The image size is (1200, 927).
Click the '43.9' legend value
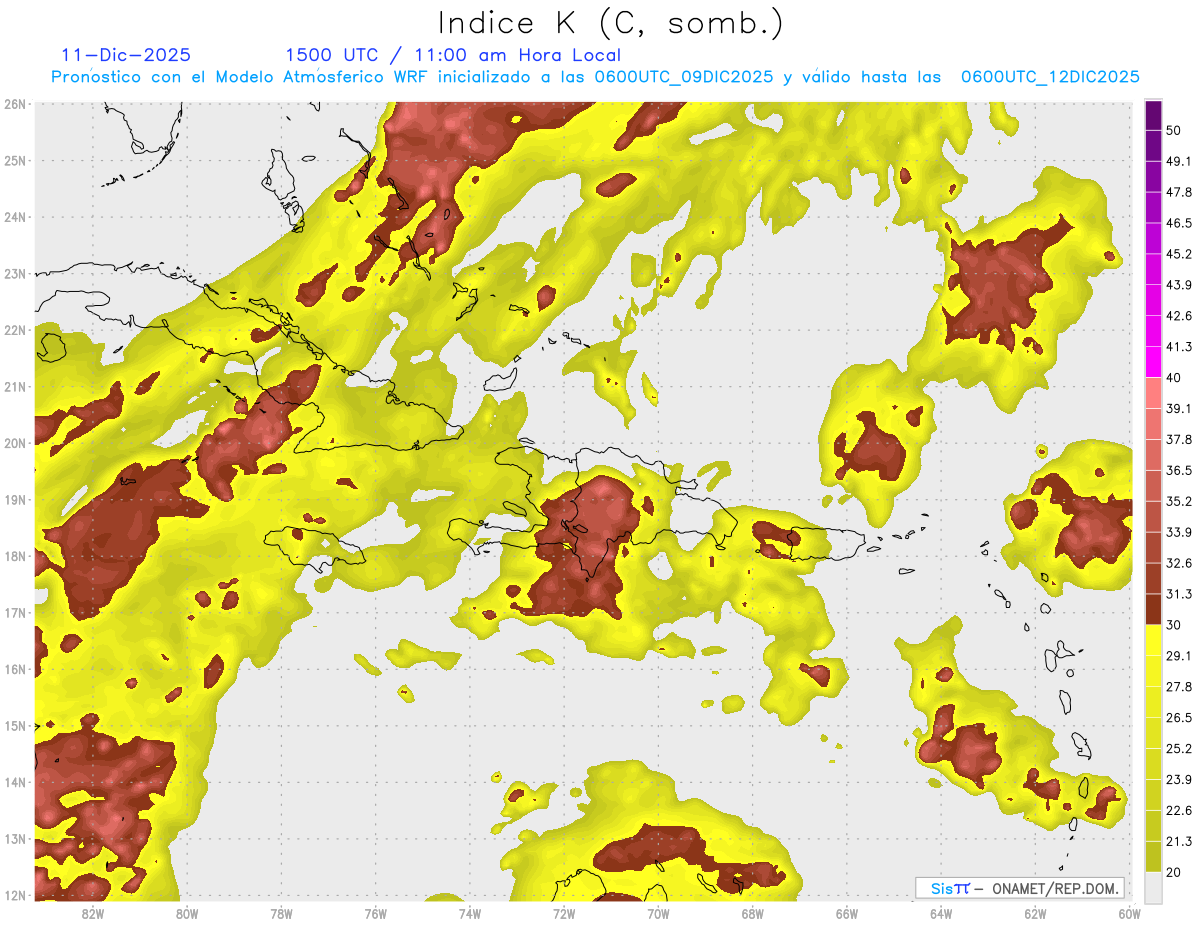(1179, 285)
